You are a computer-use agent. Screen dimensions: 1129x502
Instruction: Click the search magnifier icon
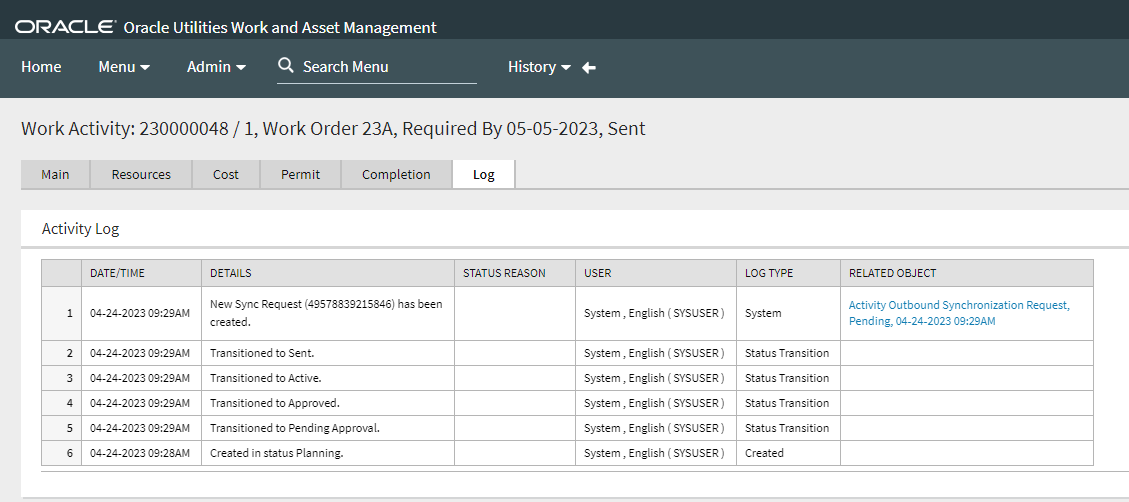[x=286, y=66]
